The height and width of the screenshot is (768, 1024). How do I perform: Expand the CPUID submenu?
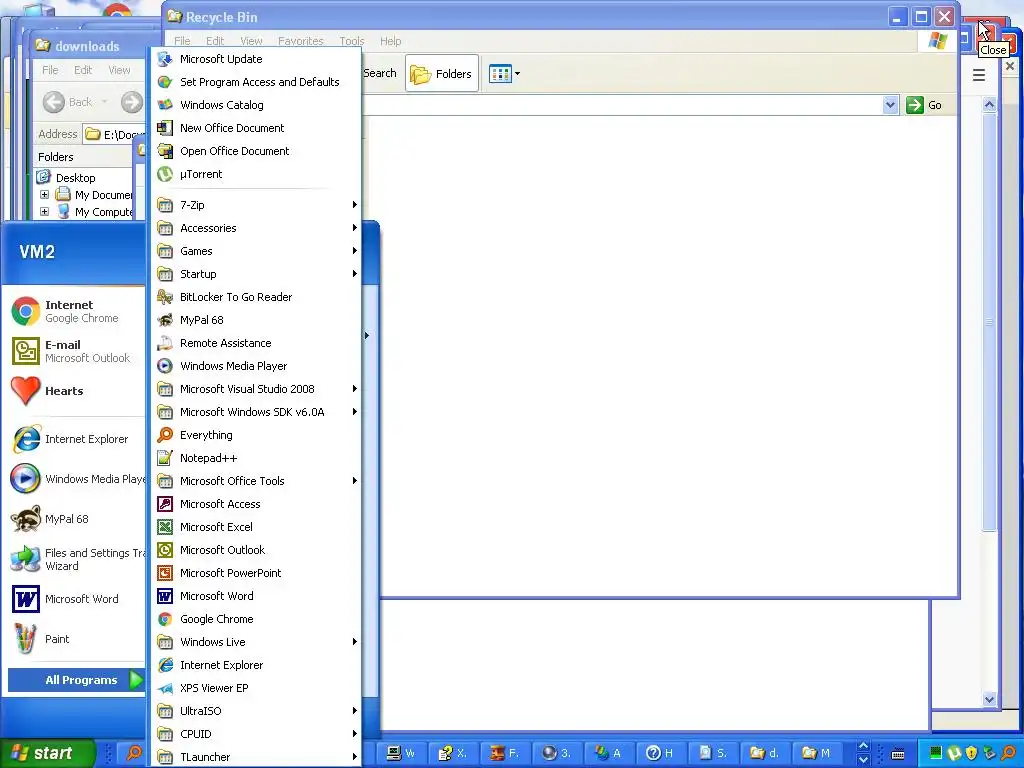(x=256, y=734)
